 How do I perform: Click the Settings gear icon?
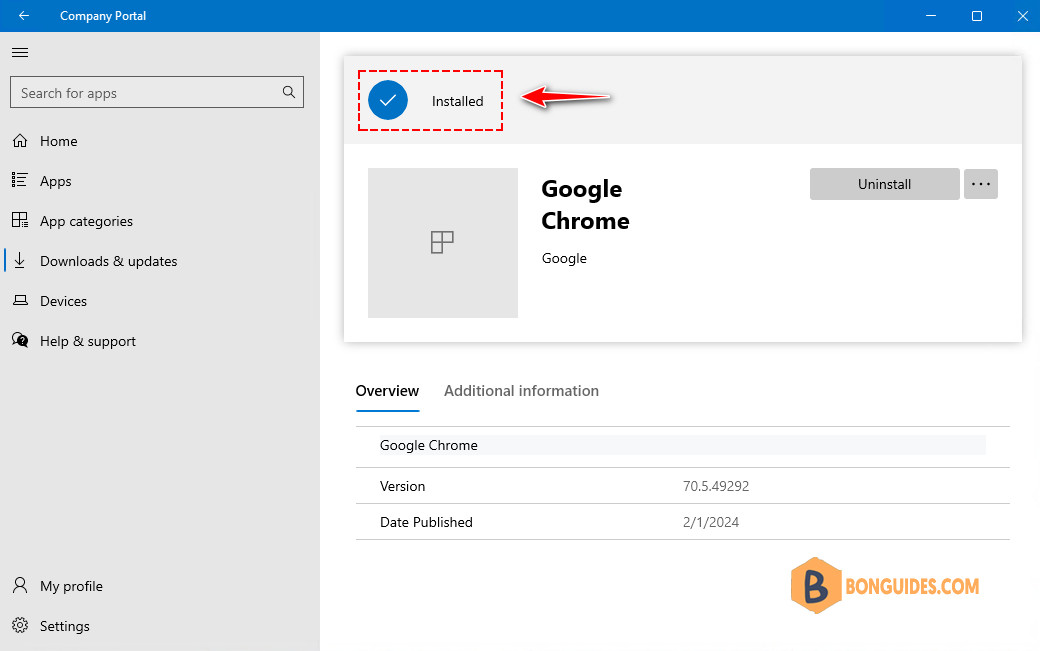(x=20, y=625)
